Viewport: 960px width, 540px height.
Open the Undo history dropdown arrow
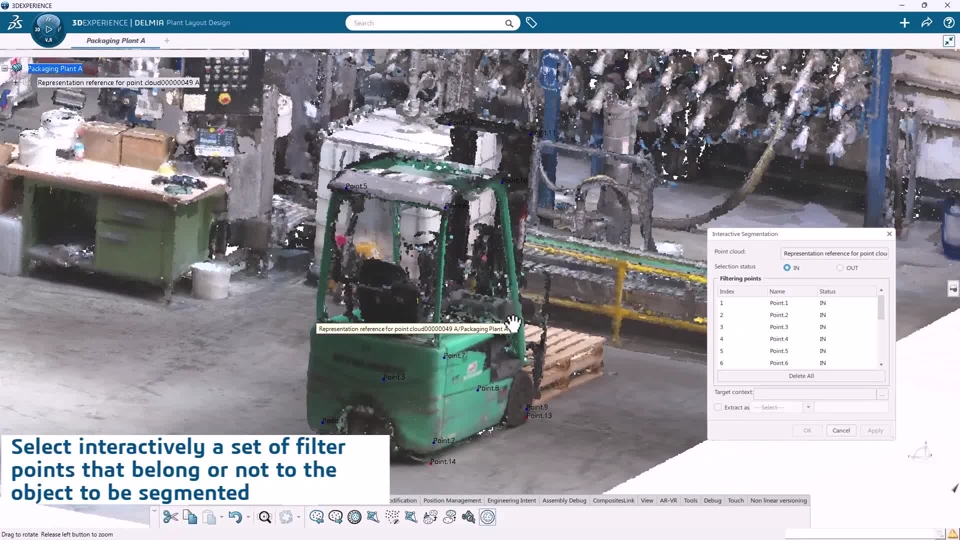click(248, 518)
